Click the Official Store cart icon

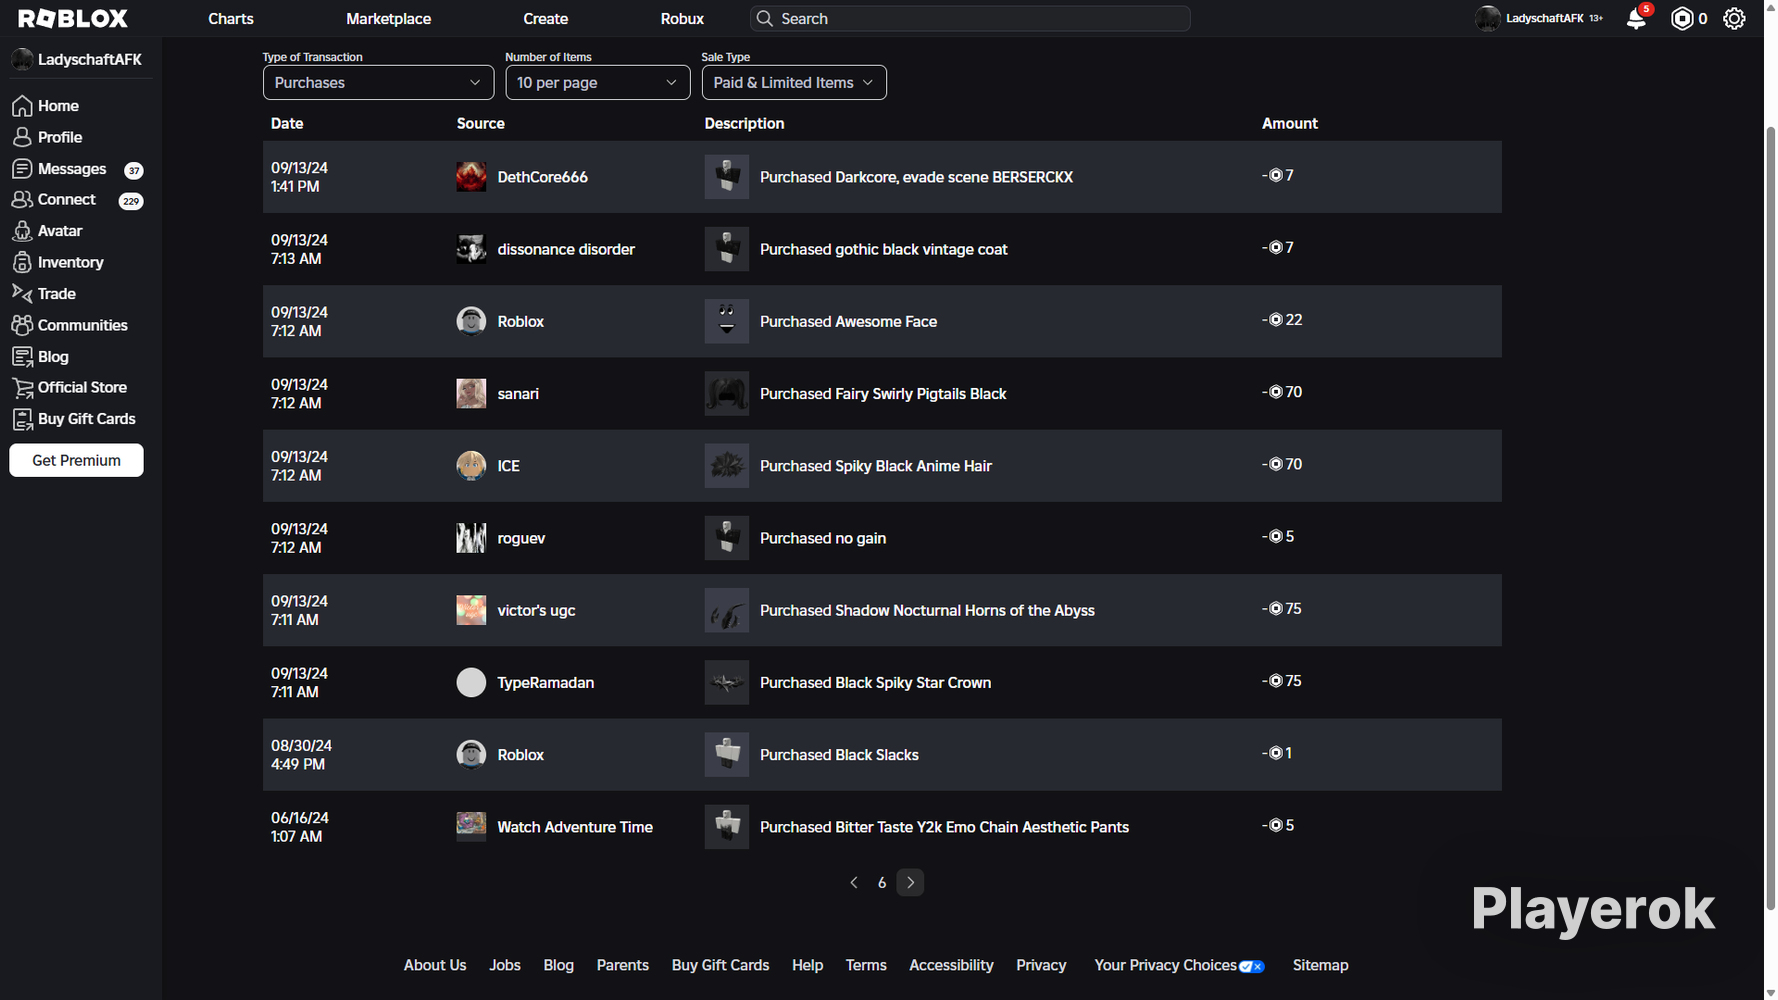pyautogui.click(x=22, y=388)
